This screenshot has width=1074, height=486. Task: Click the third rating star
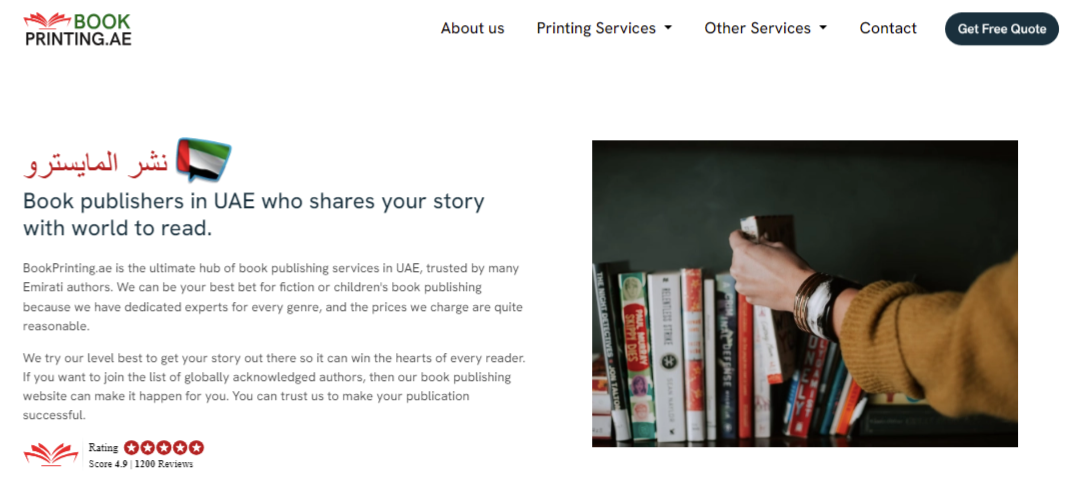pos(164,448)
